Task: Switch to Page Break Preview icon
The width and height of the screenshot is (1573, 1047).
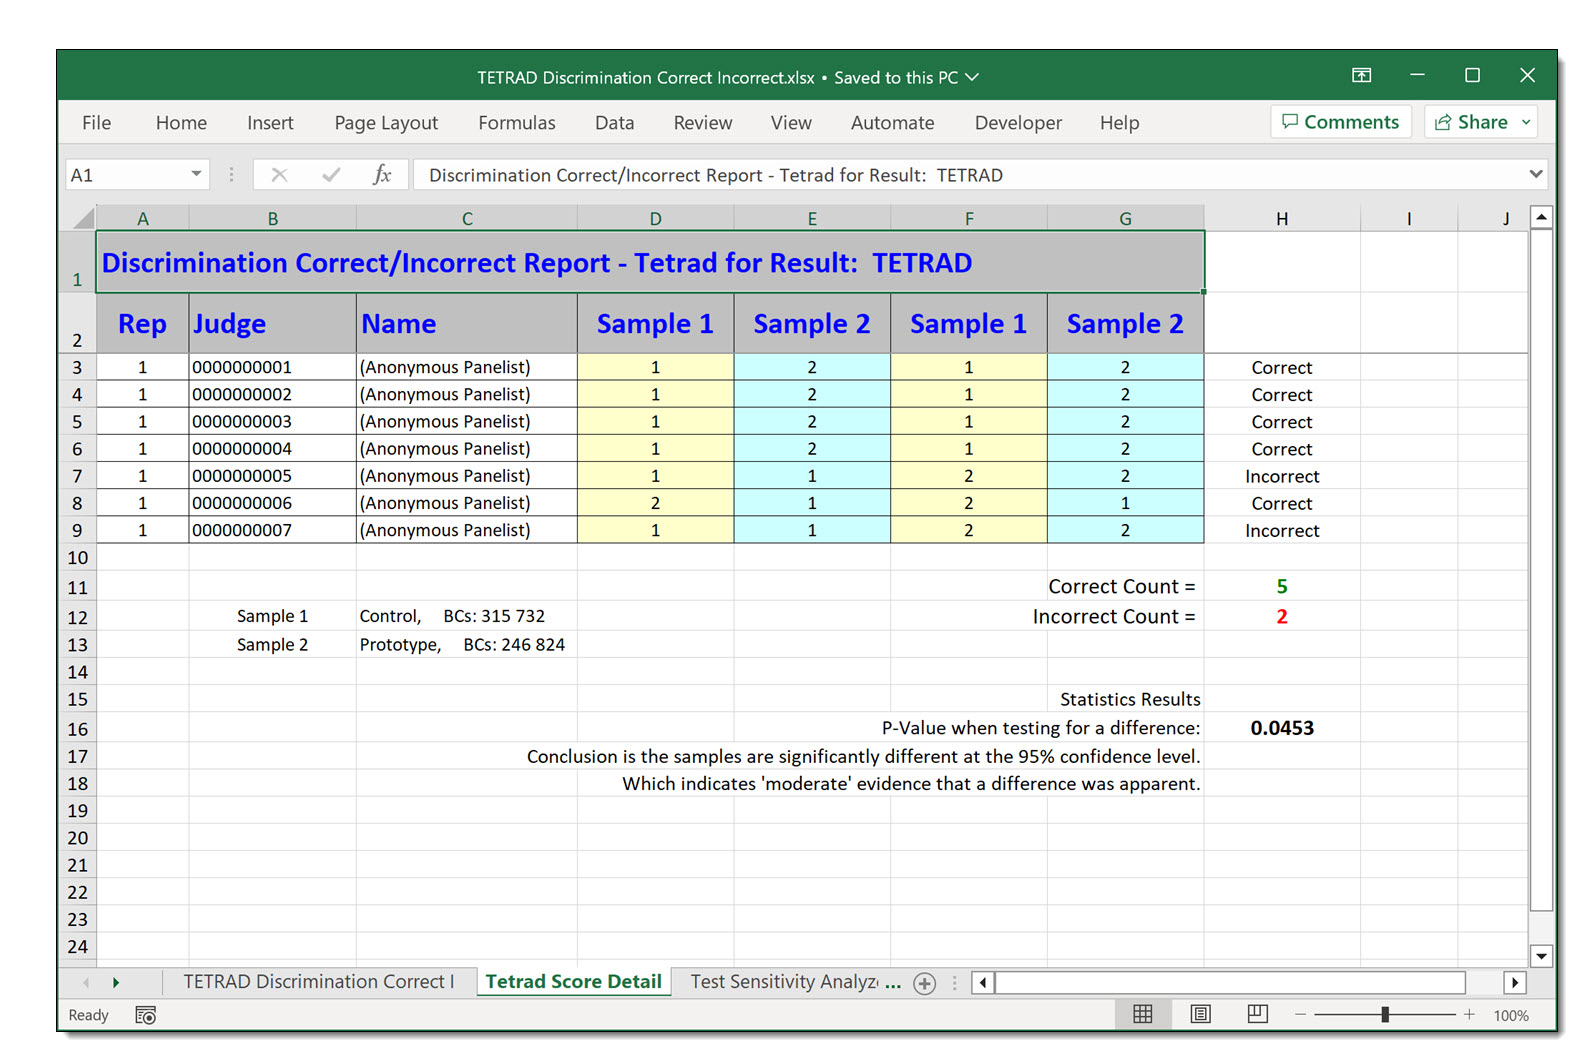Action: click(1258, 1014)
